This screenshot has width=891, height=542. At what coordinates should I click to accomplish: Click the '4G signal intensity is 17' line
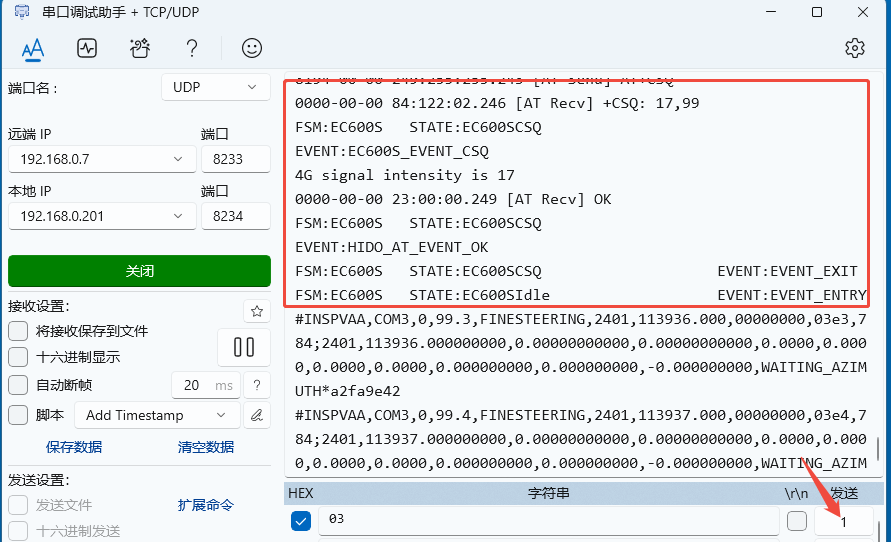pyautogui.click(x=405, y=175)
